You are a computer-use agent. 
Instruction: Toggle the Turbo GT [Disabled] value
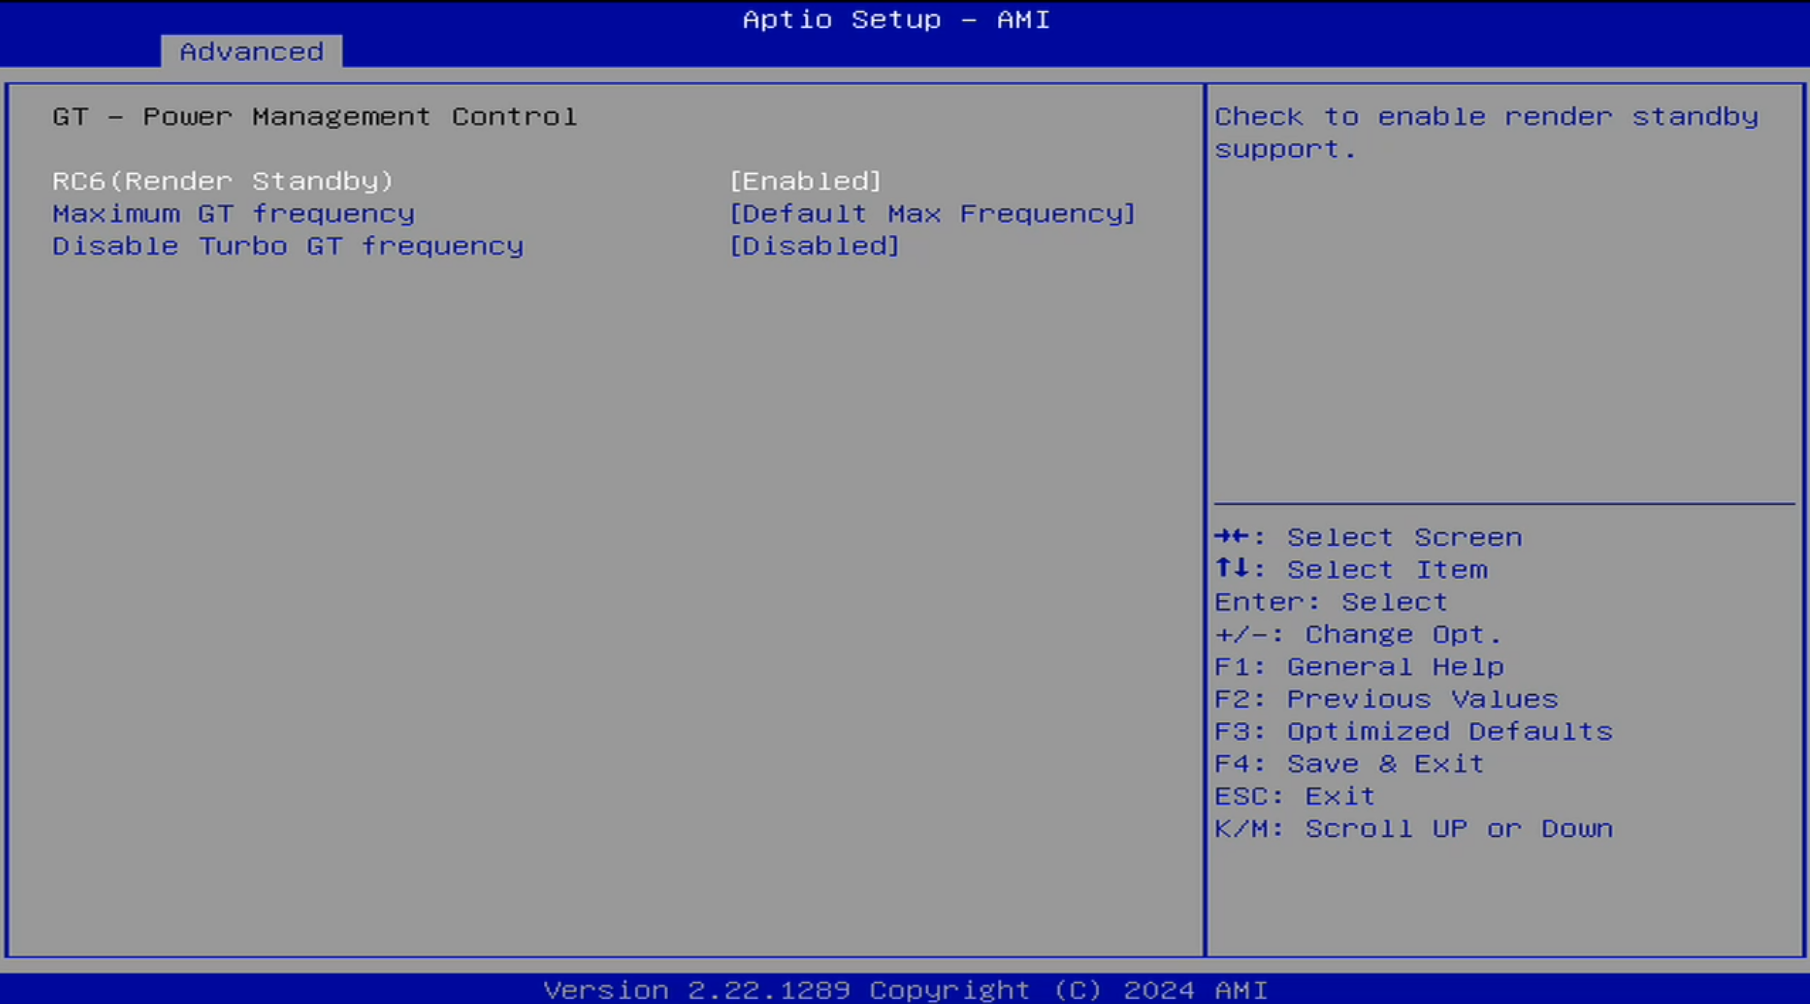click(x=814, y=246)
